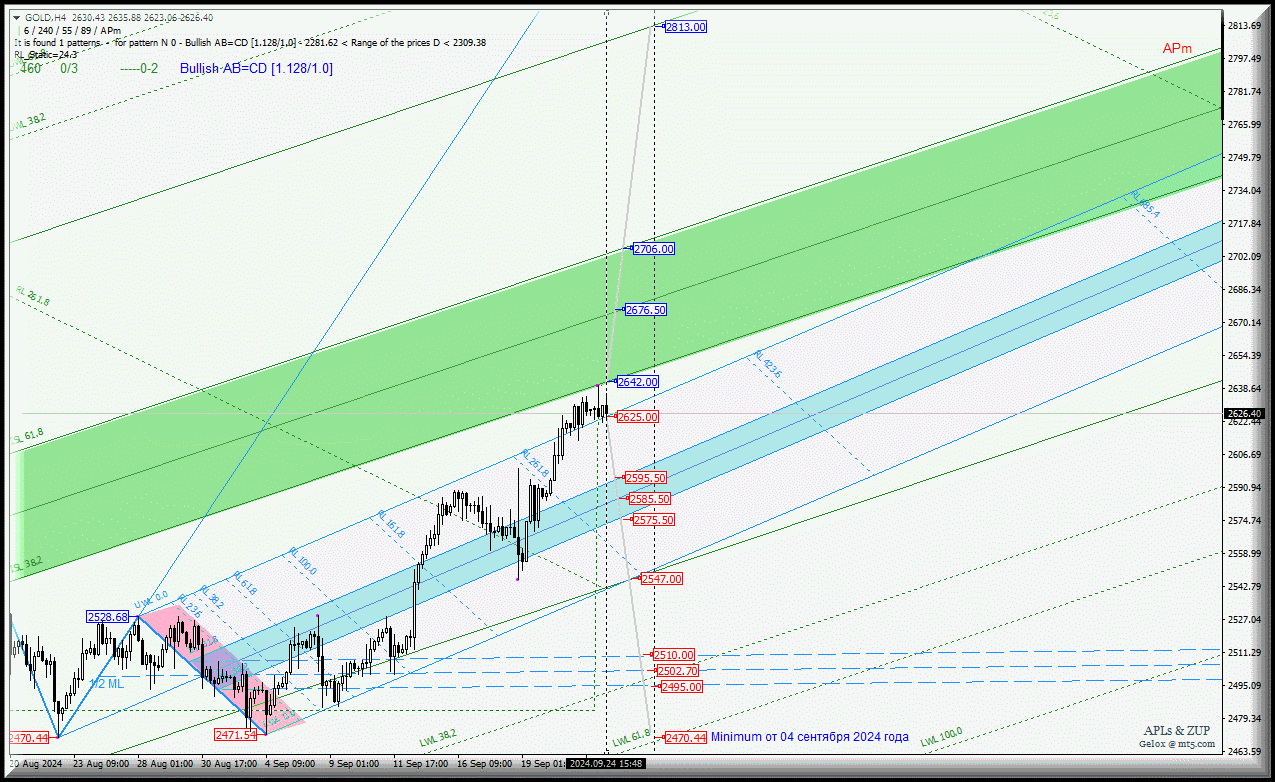
Task: Click the 2528.68 swing high label
Action: point(107,617)
